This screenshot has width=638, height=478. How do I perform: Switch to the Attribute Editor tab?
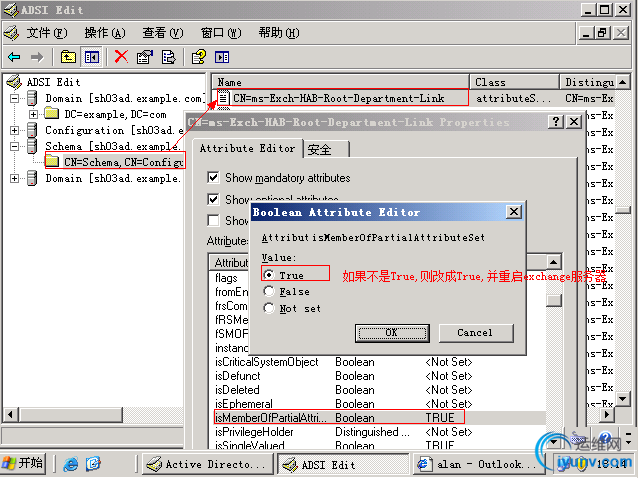point(247,148)
